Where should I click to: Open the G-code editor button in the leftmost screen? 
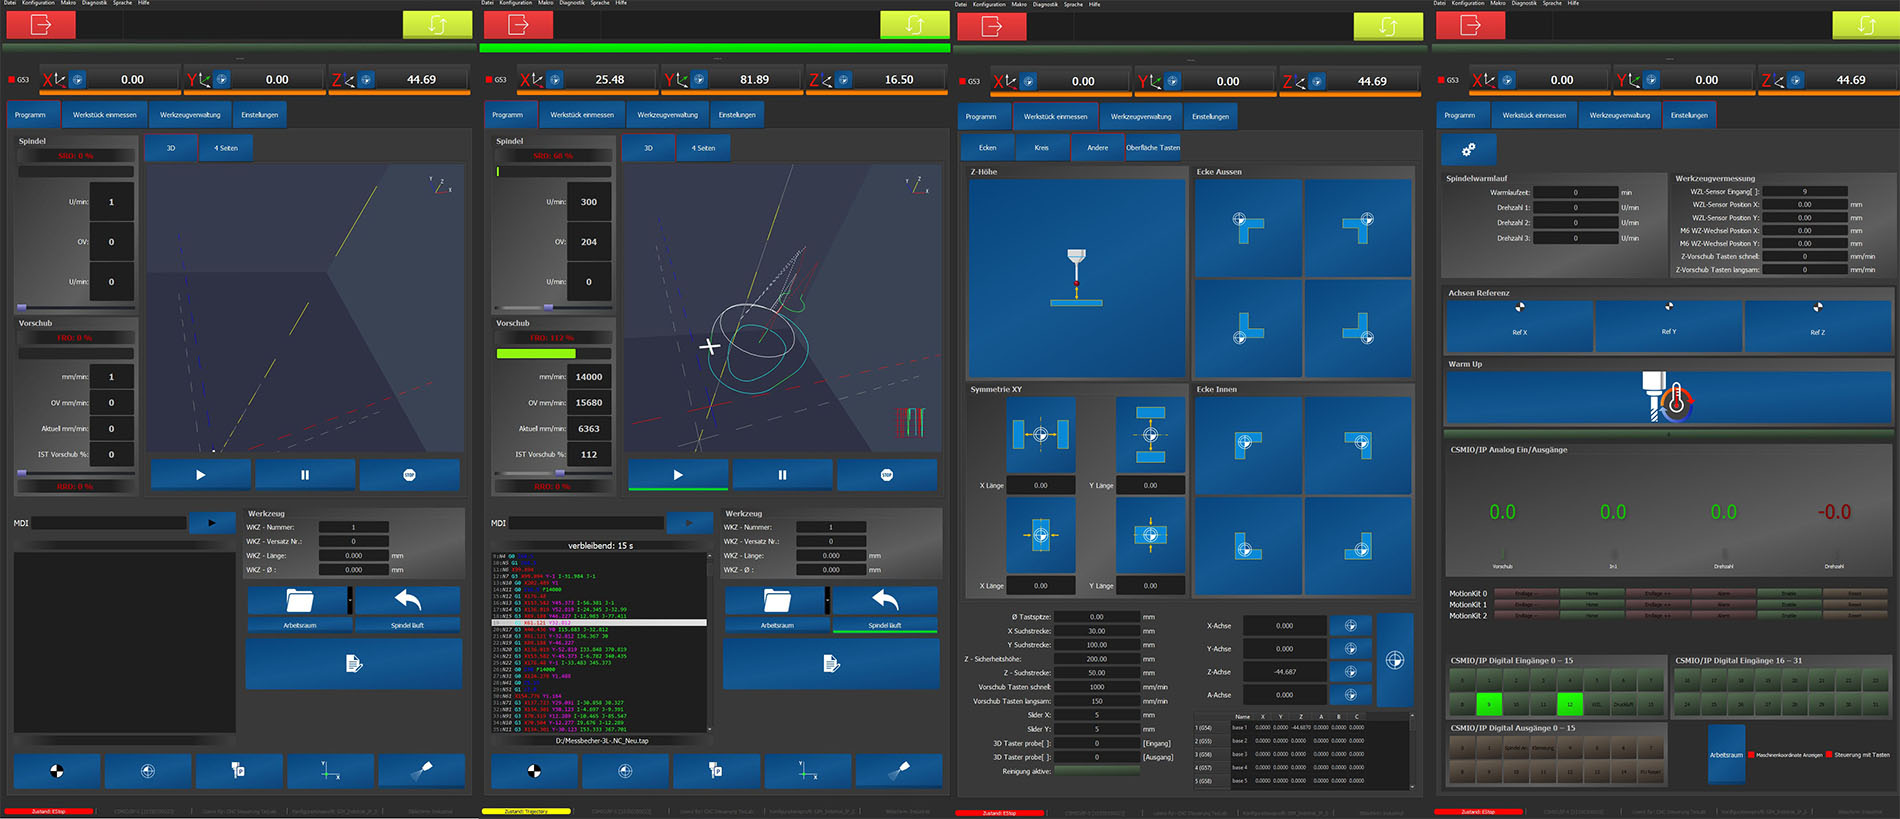tap(354, 663)
